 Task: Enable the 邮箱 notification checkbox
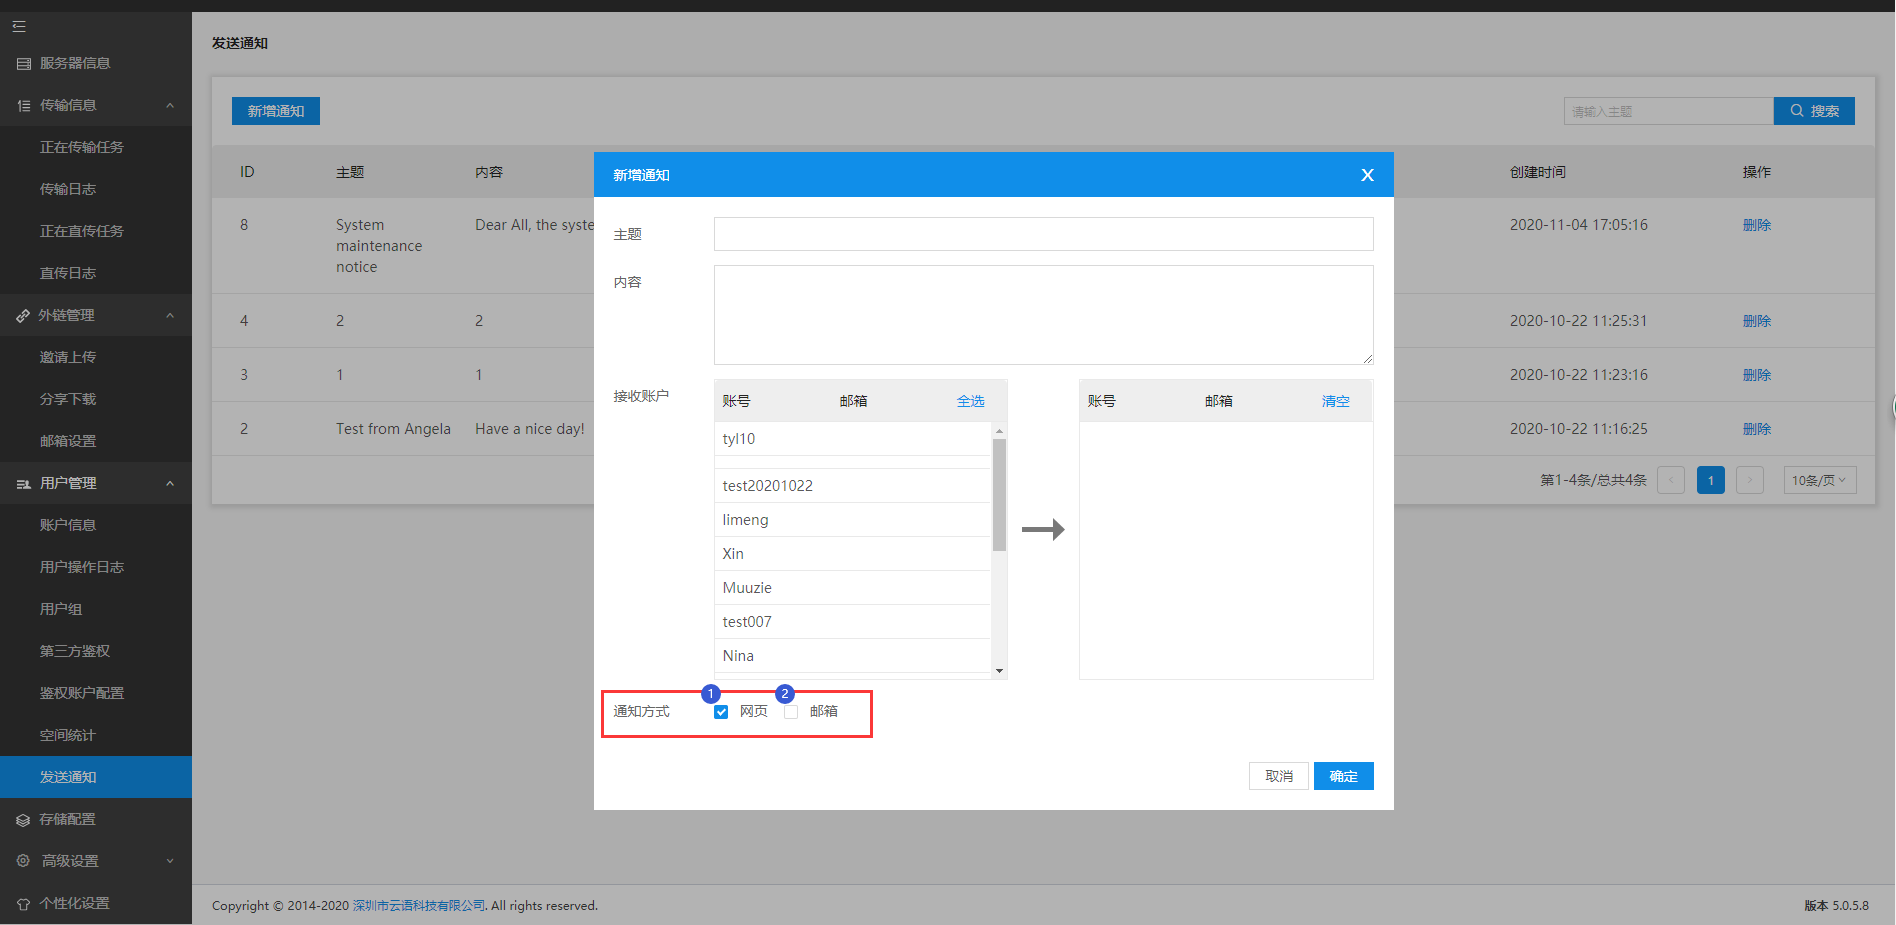point(791,712)
